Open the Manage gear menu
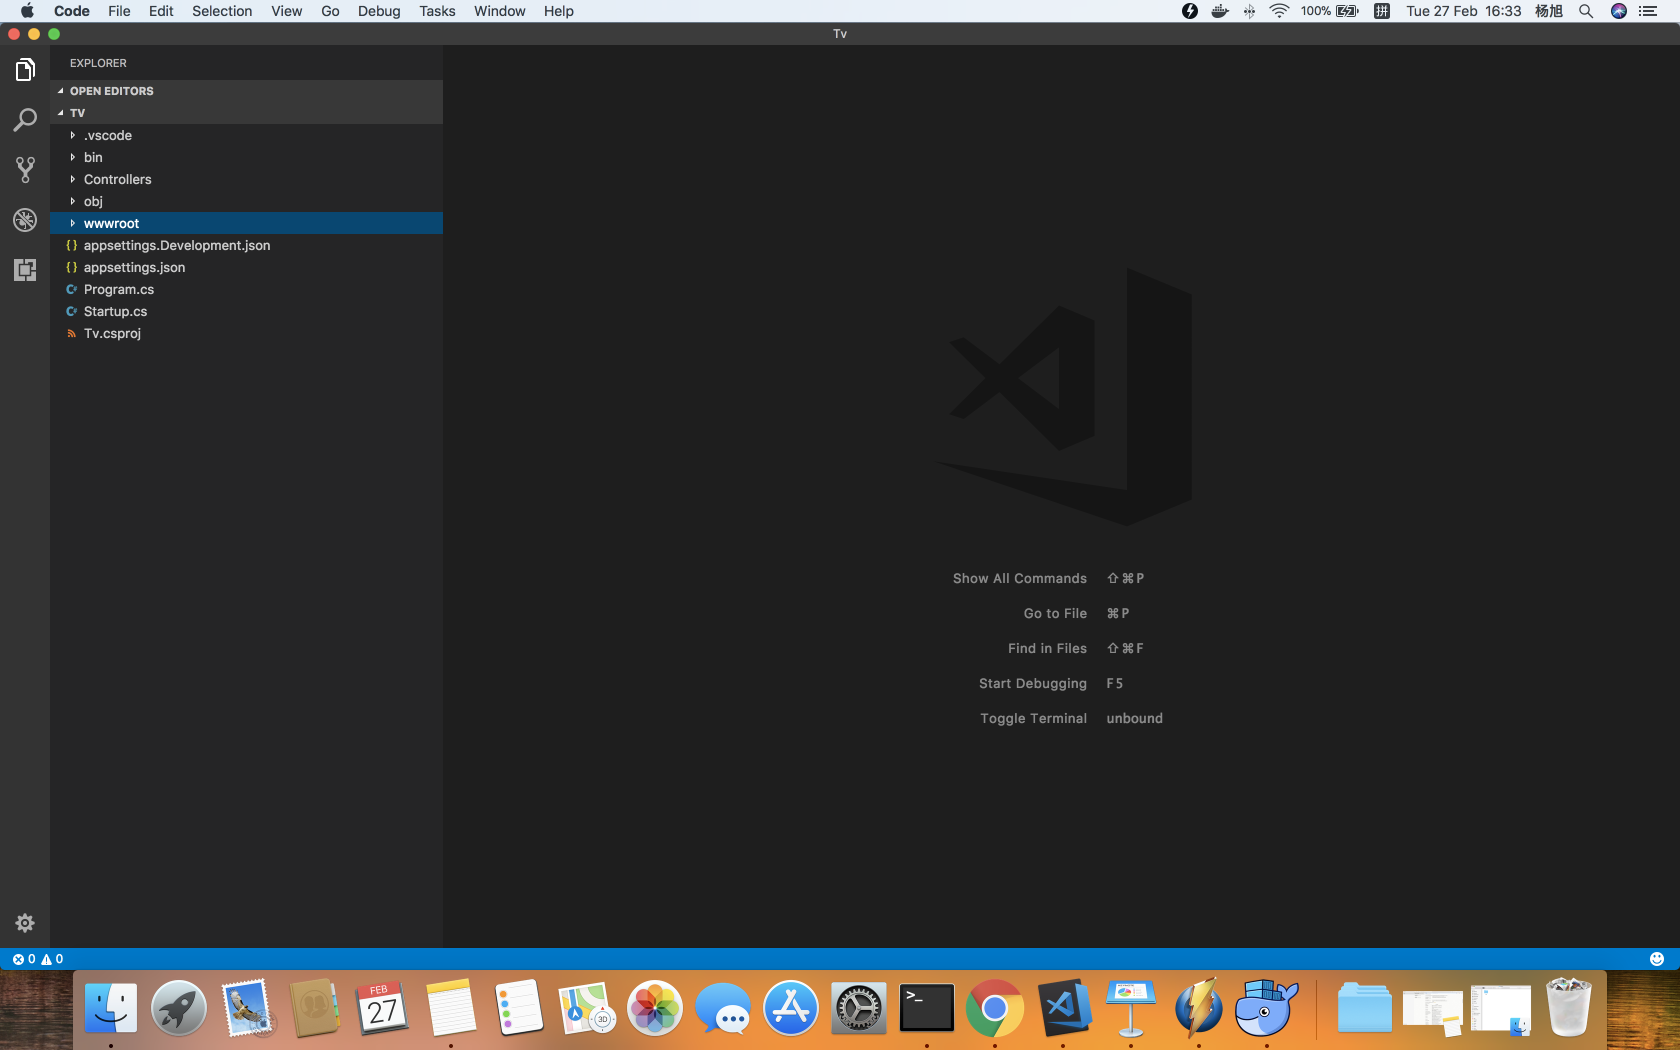 tap(25, 923)
